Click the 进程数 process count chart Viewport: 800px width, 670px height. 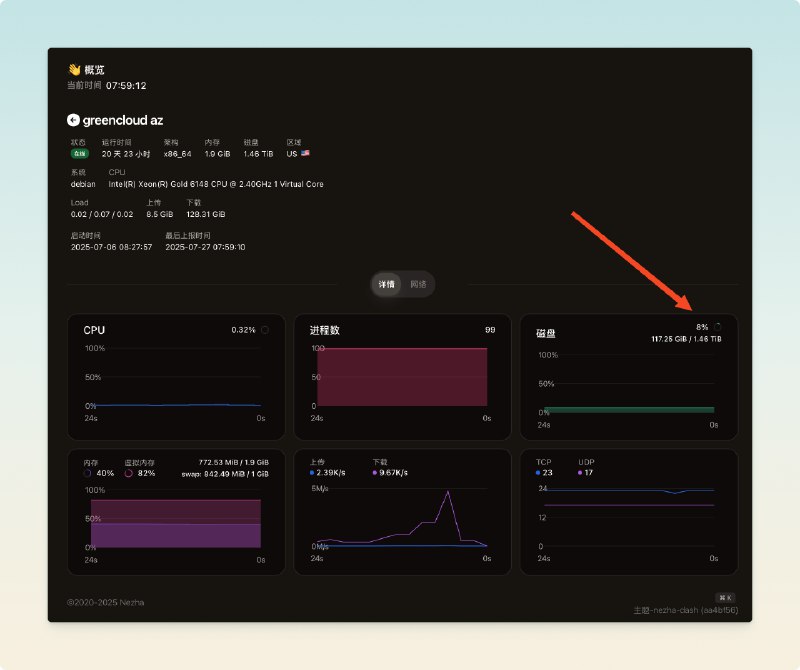[x=402, y=377]
